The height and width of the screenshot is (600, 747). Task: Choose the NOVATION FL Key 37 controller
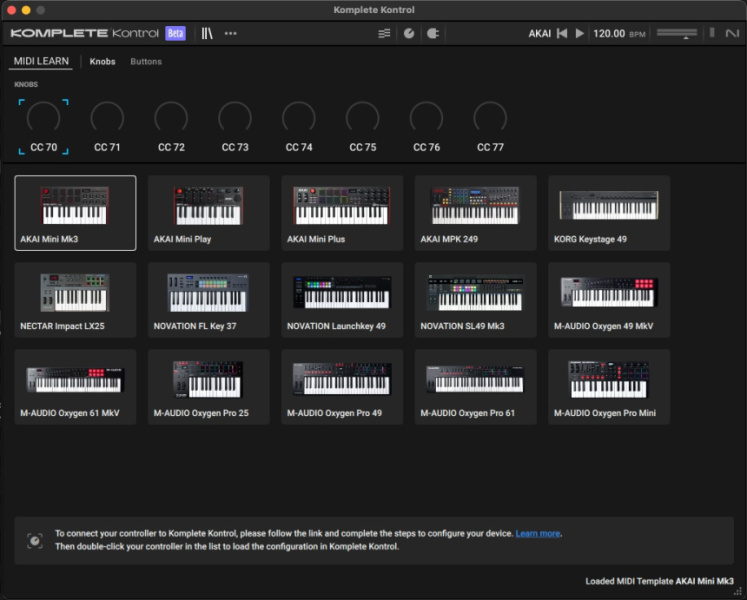[209, 300]
